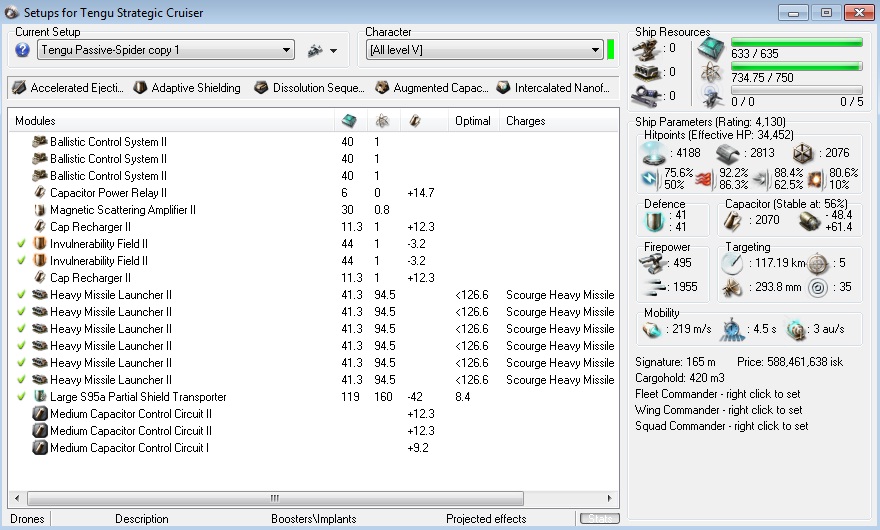Toggle first Heavy Missile Launcher II checkmark

coord(21,295)
